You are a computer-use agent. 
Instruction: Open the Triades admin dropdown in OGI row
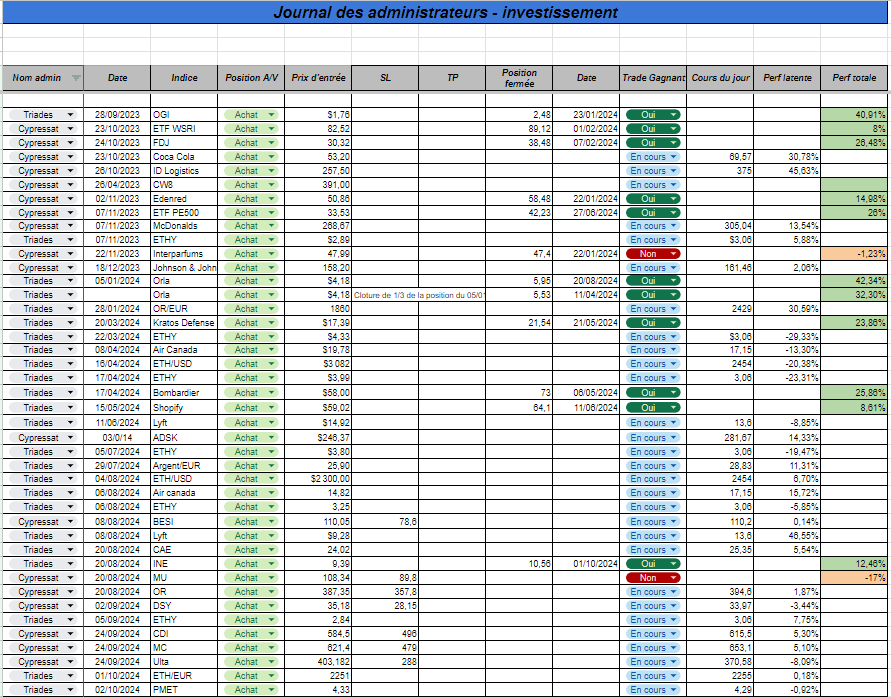[43, 115]
